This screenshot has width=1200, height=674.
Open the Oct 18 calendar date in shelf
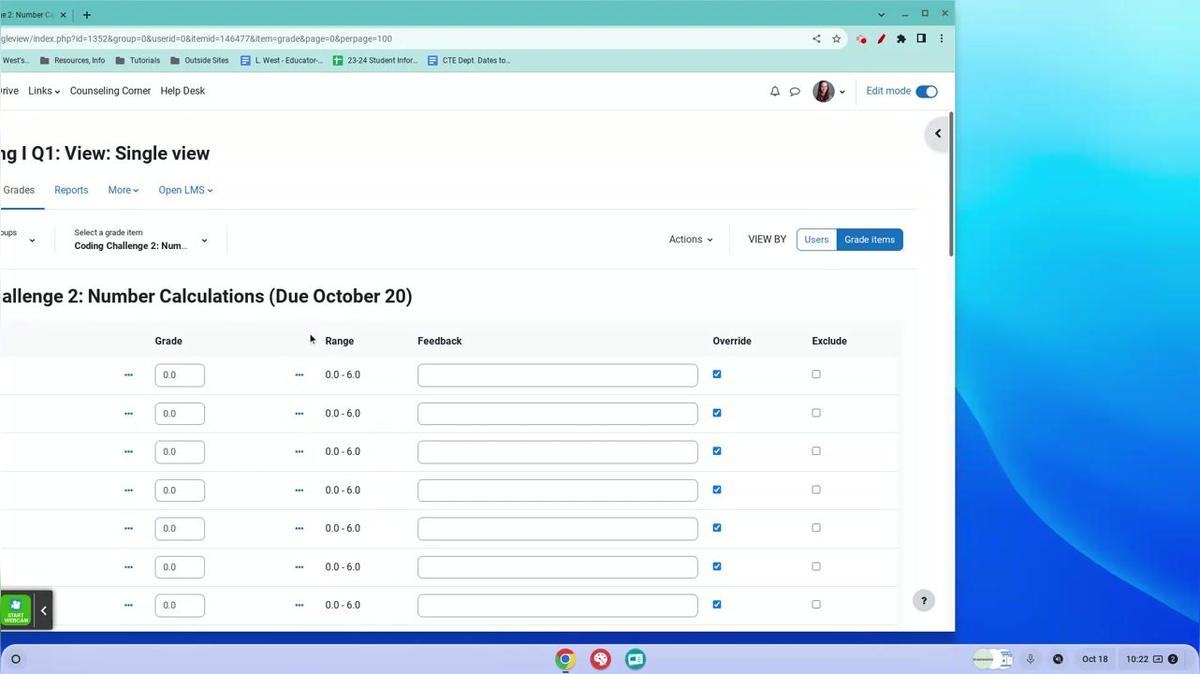coord(1095,659)
